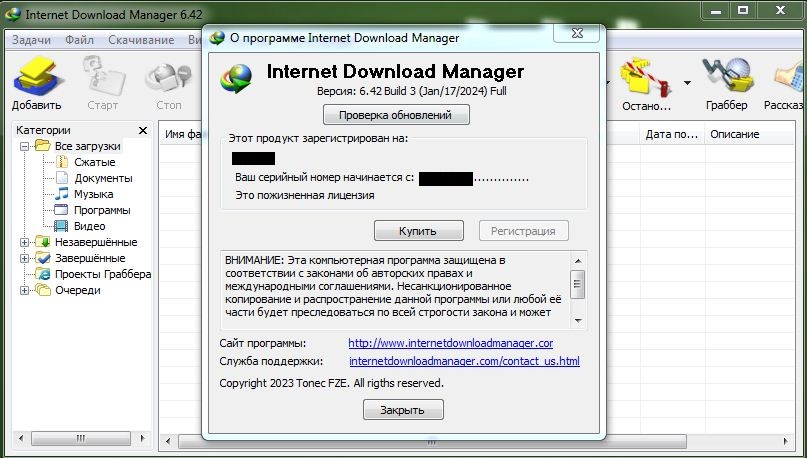Open dropdown arrow next to Остано... icon
The image size is (807, 458).
pyautogui.click(x=688, y=83)
